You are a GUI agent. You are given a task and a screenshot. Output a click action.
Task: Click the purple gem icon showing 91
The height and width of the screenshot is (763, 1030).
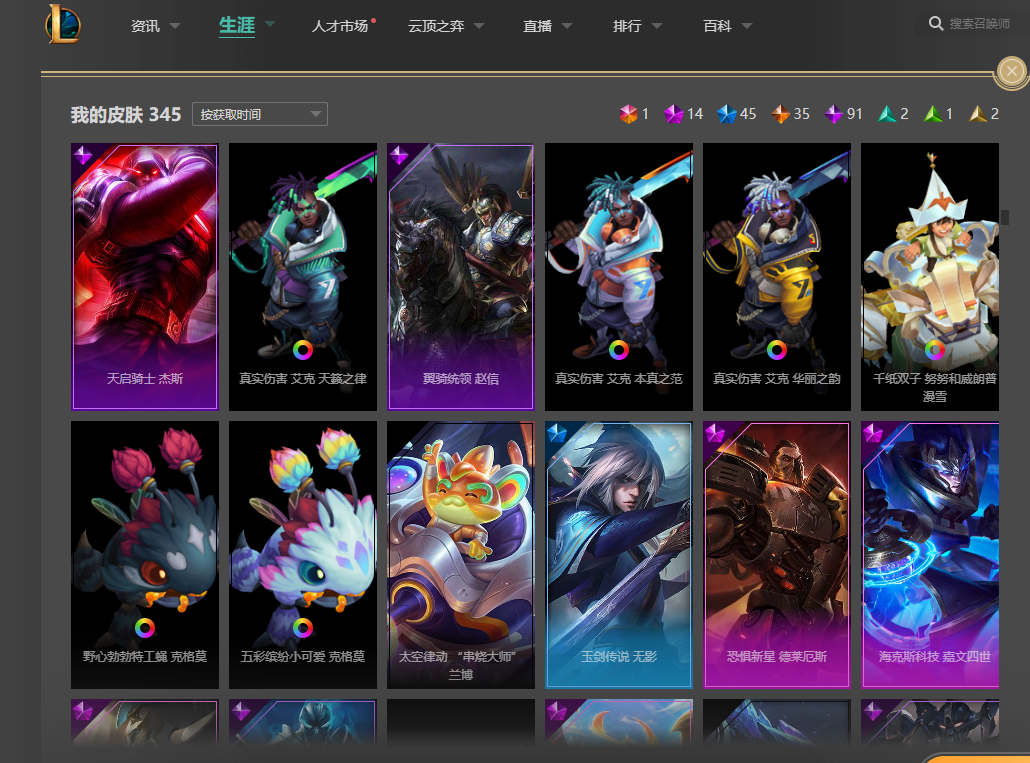pos(834,114)
